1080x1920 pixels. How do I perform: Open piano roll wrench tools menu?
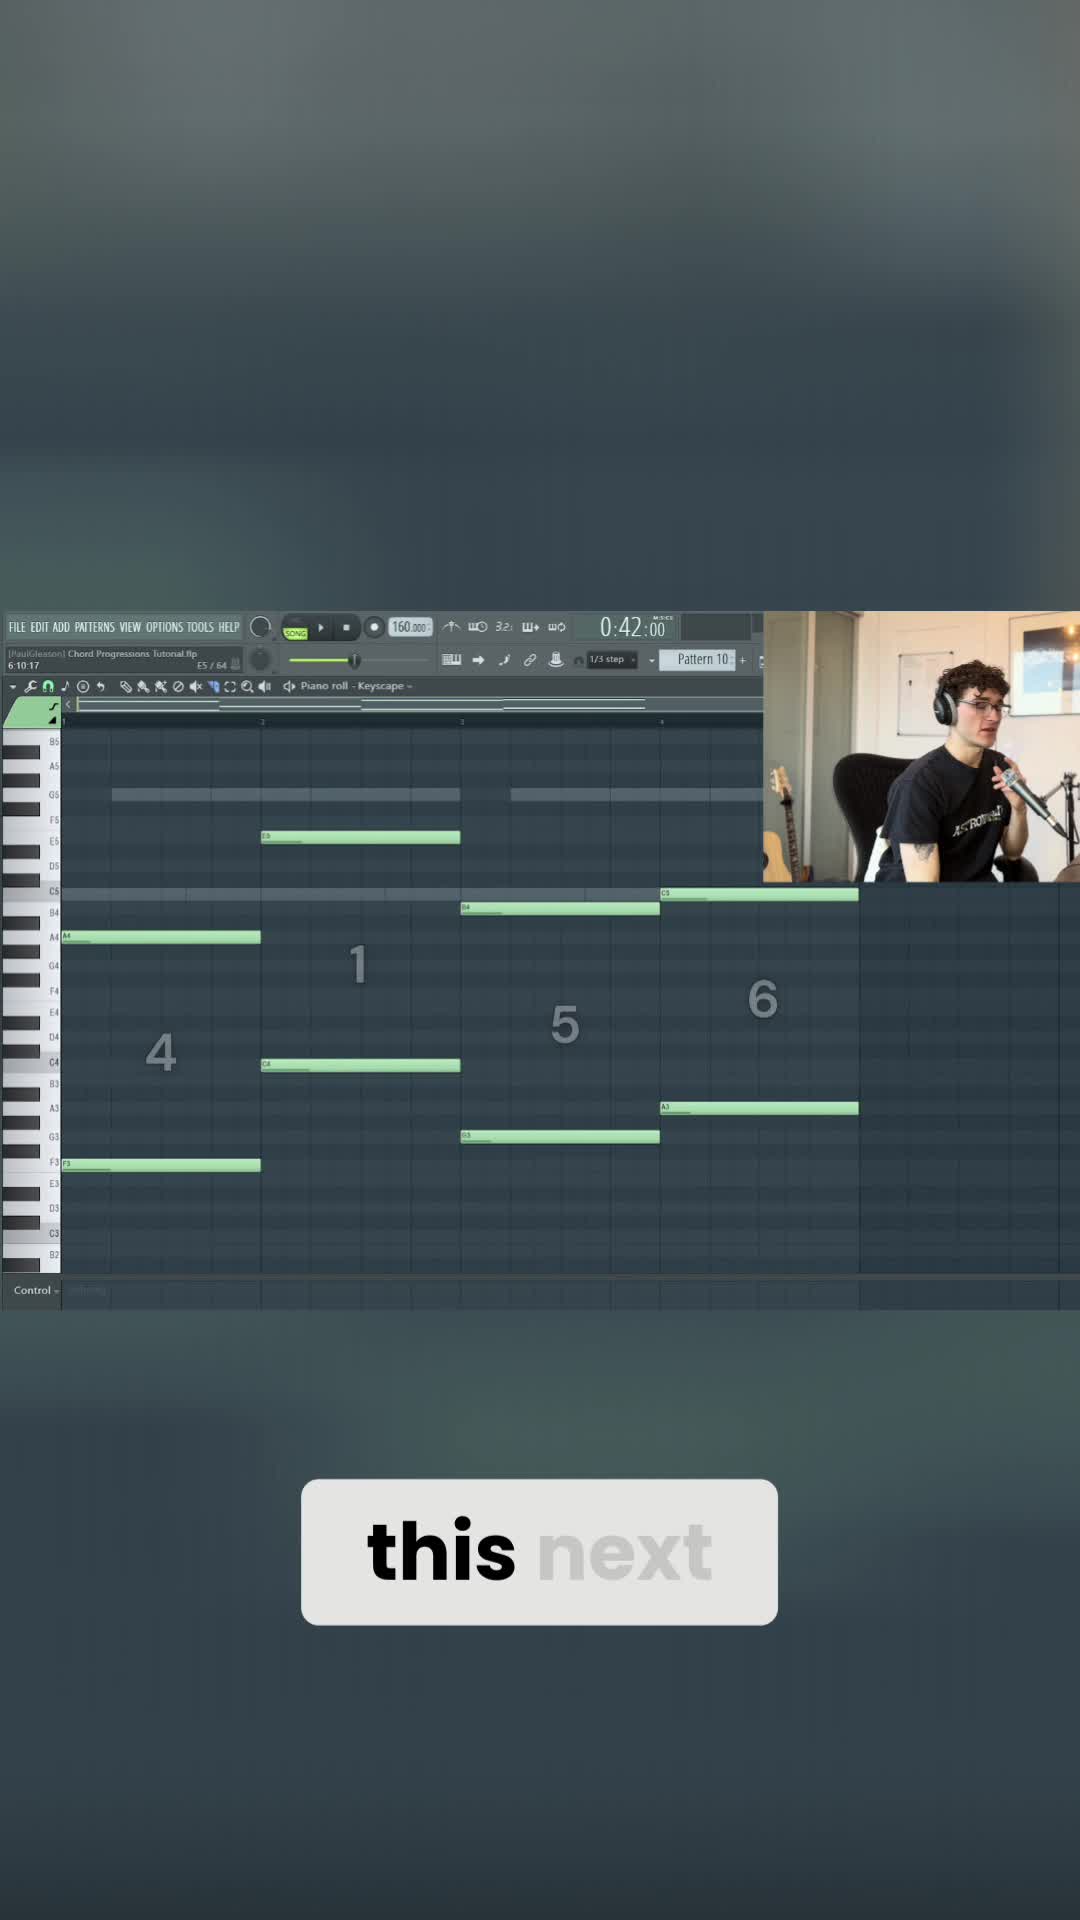click(x=30, y=686)
